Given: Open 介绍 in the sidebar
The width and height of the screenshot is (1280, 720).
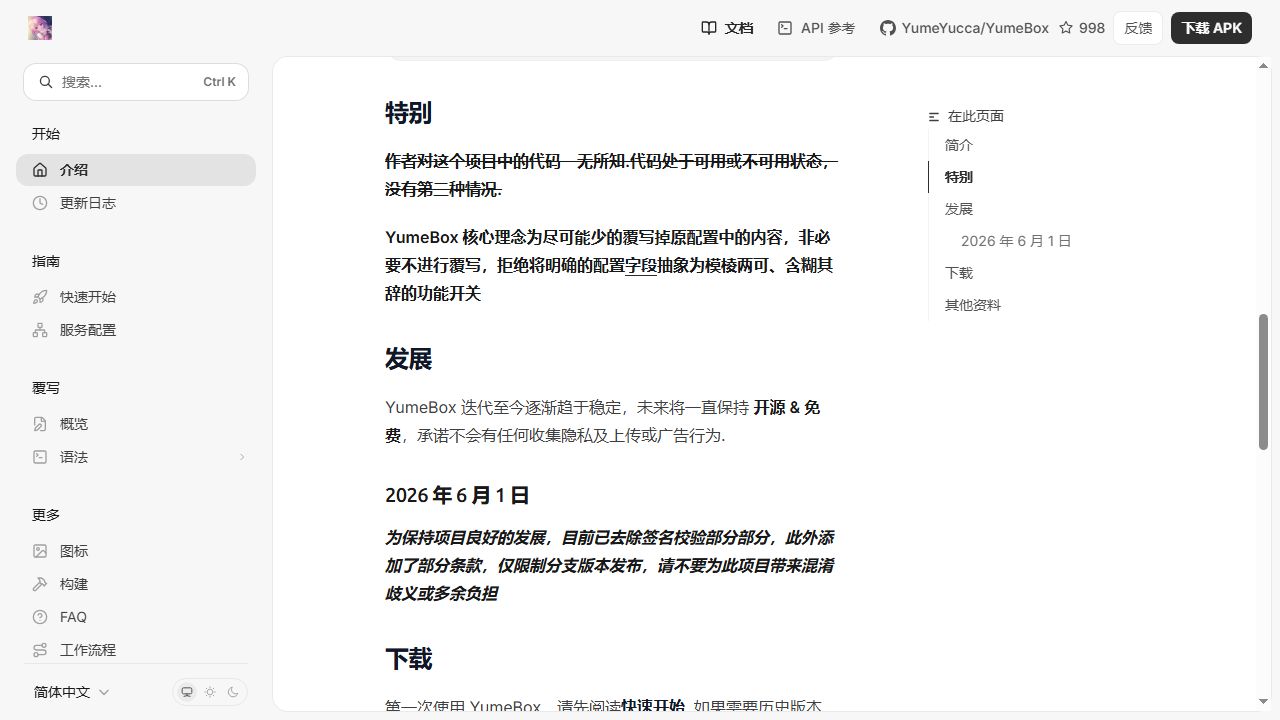Looking at the screenshot, I should pyautogui.click(x=136, y=170).
